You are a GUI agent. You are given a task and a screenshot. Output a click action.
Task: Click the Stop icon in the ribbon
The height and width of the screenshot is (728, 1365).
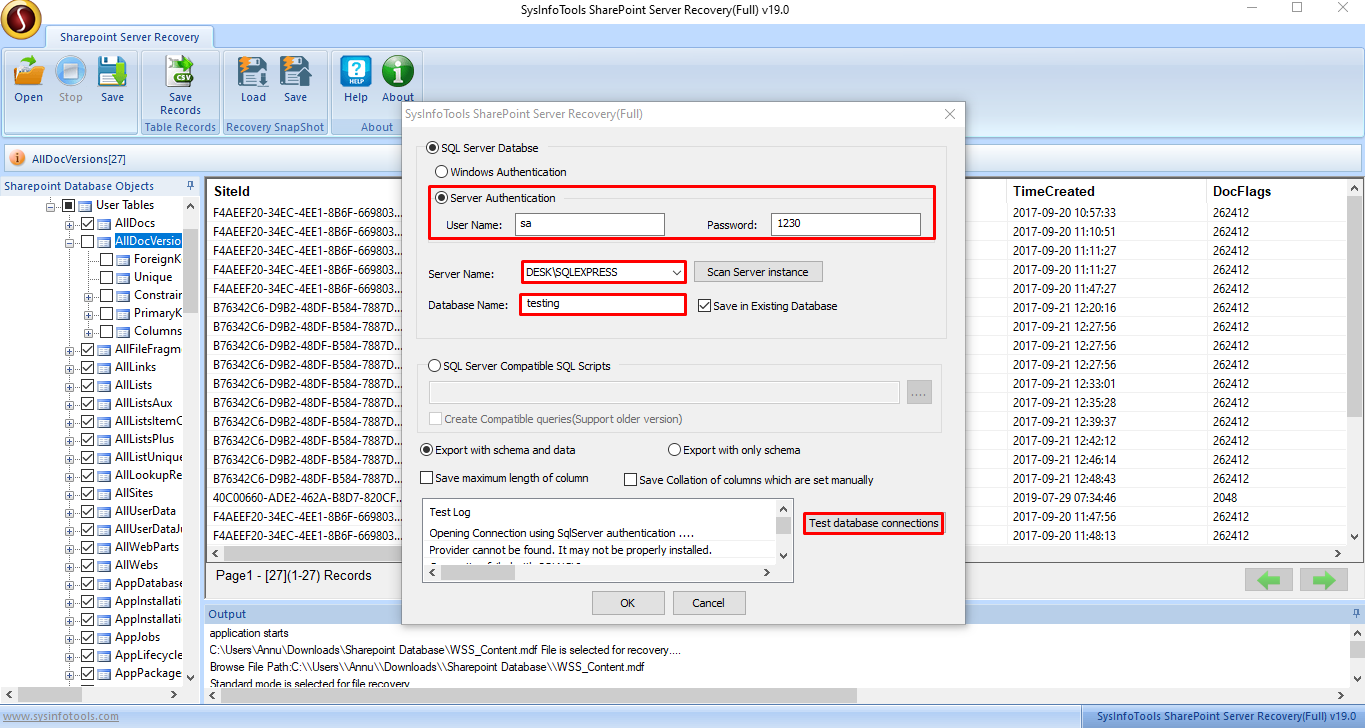[71, 72]
